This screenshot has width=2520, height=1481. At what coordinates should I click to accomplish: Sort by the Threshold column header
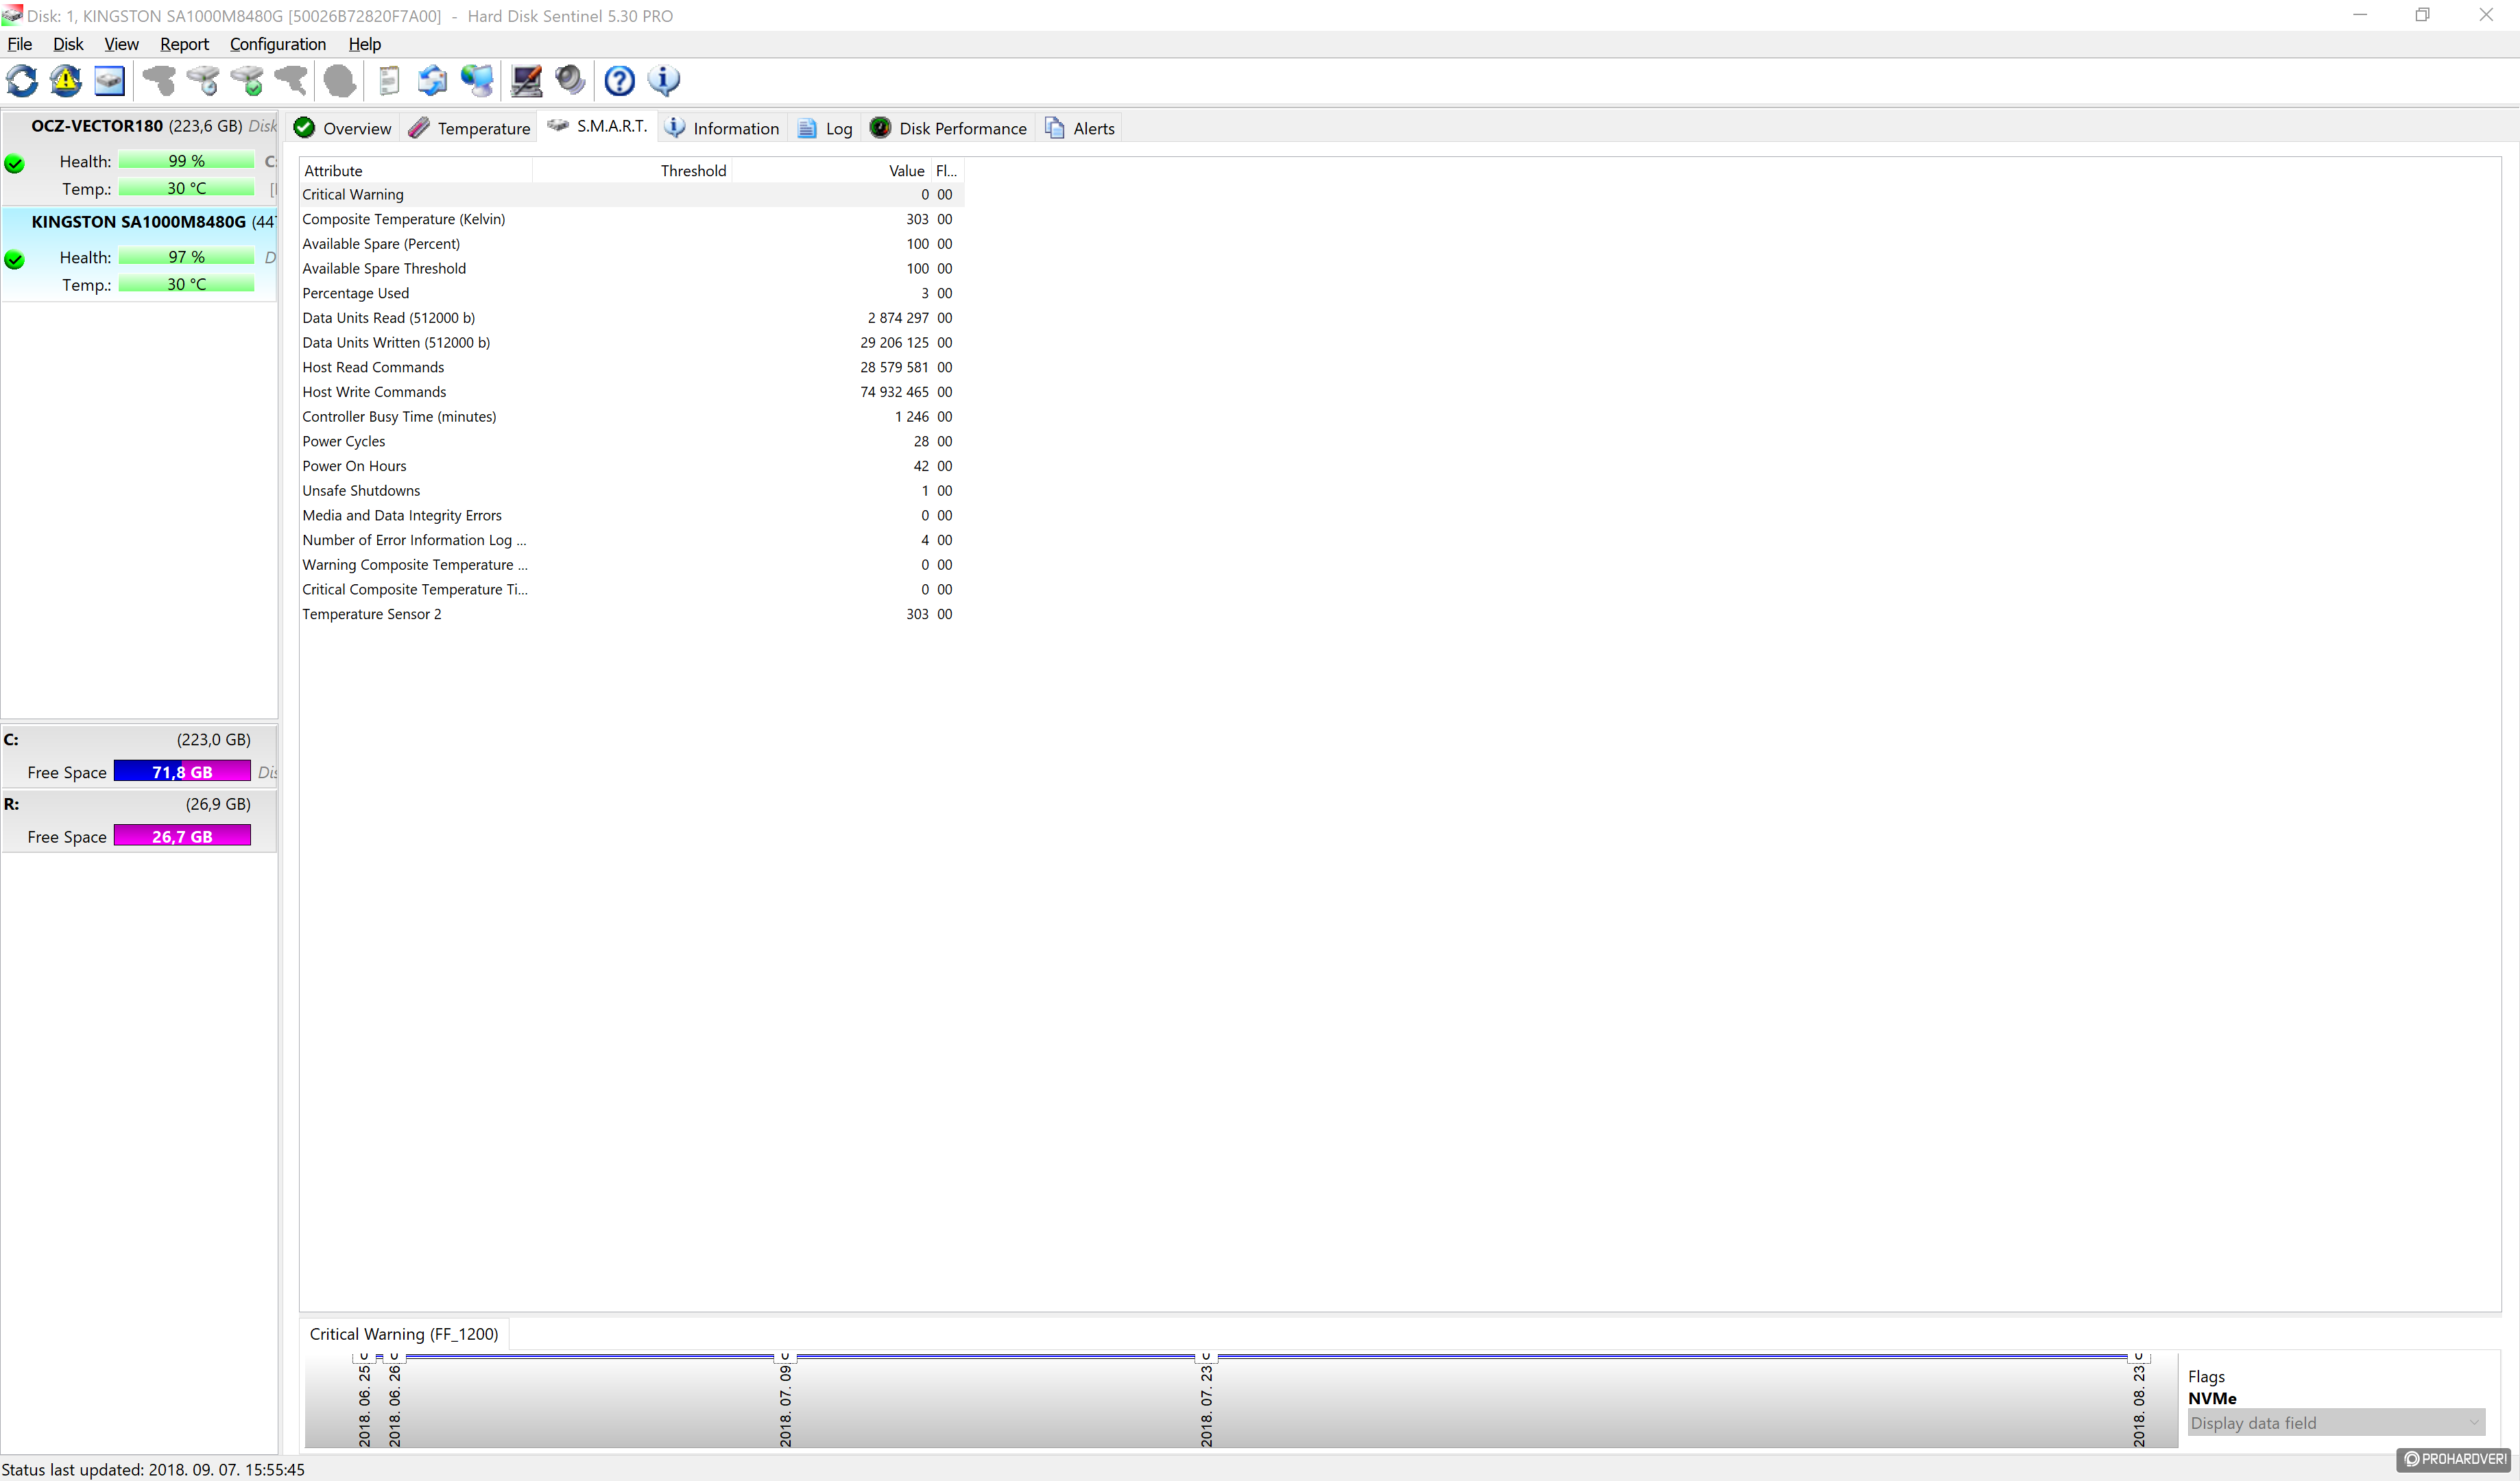632,171
